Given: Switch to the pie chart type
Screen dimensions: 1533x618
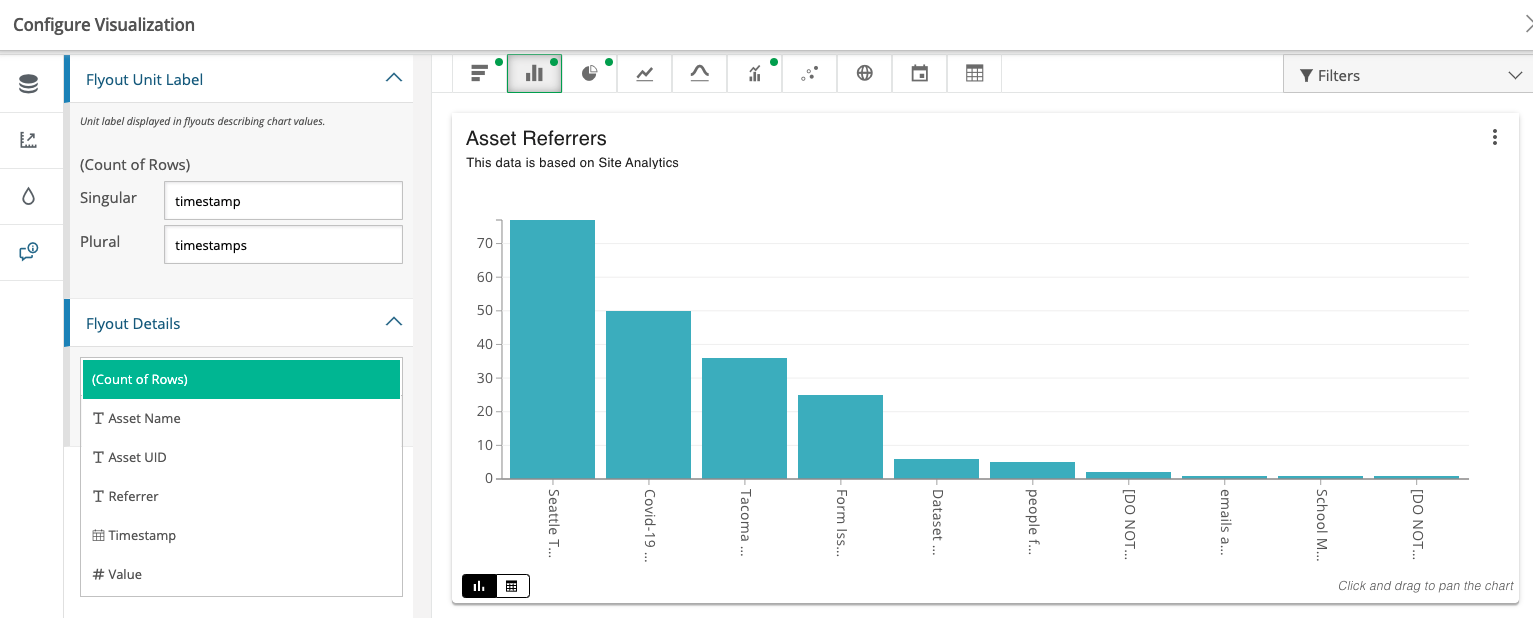Looking at the screenshot, I should click(x=590, y=74).
